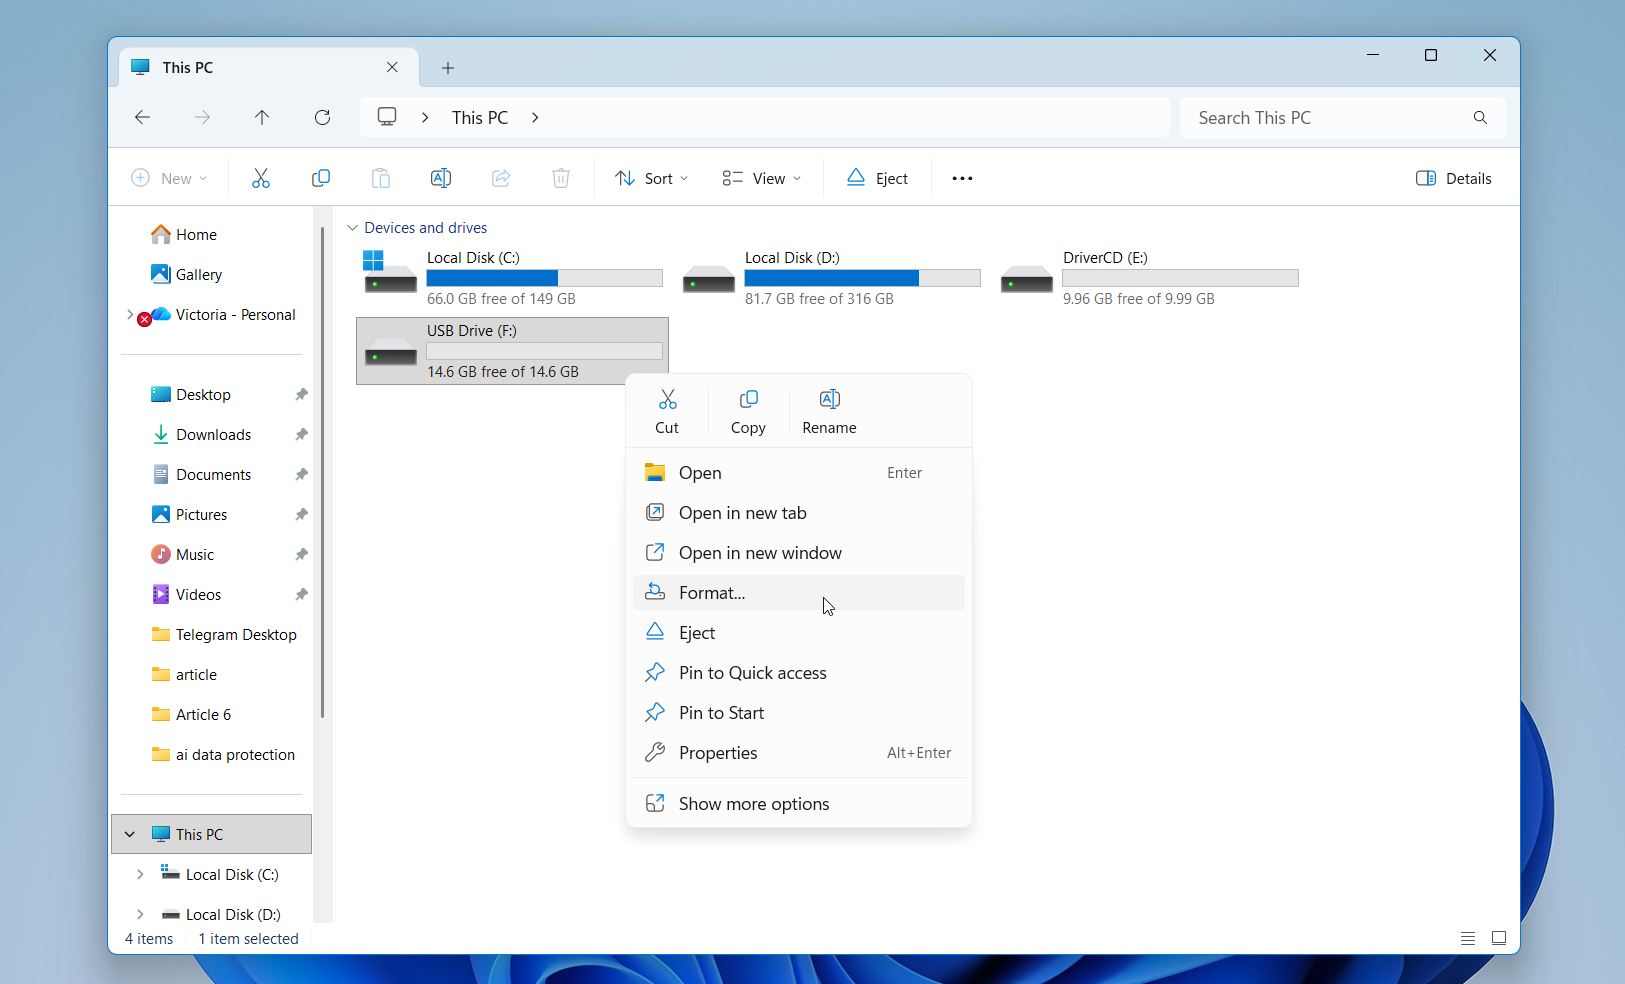
Task: Click the Share icon in toolbar
Action: [501, 178]
